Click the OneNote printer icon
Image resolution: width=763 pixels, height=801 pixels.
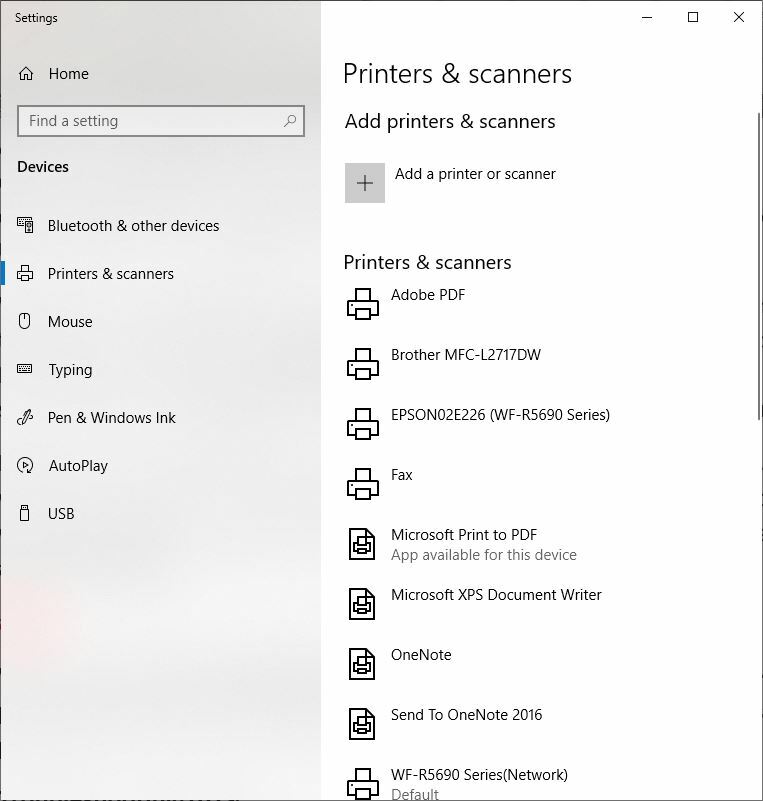tap(362, 664)
